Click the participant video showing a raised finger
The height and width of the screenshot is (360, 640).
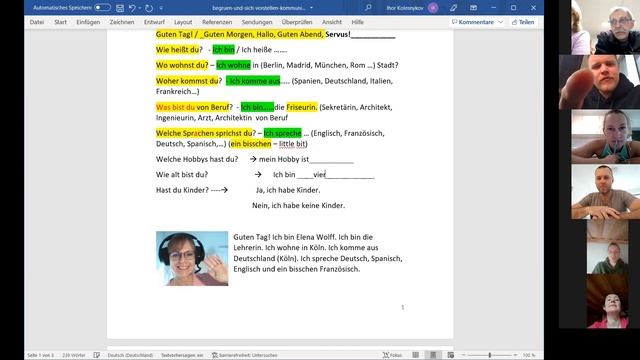599,82
